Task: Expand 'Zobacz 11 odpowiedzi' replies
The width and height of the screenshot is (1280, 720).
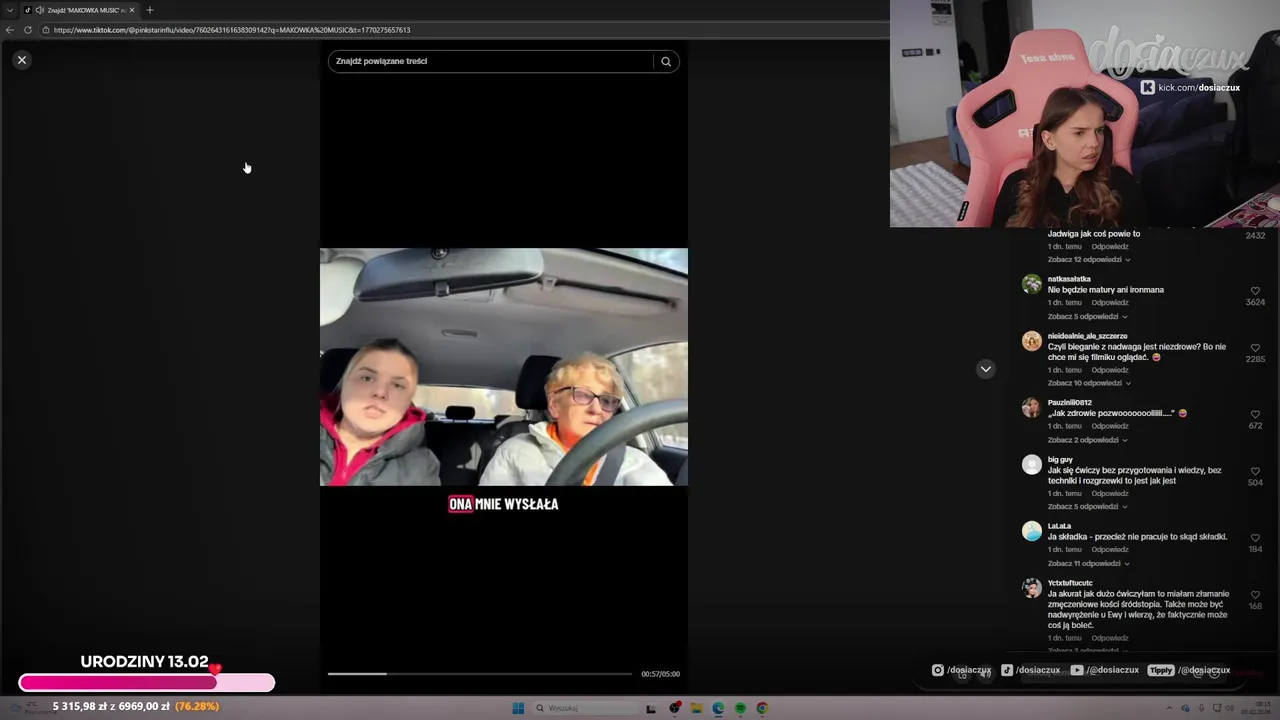Action: pyautogui.click(x=1088, y=564)
